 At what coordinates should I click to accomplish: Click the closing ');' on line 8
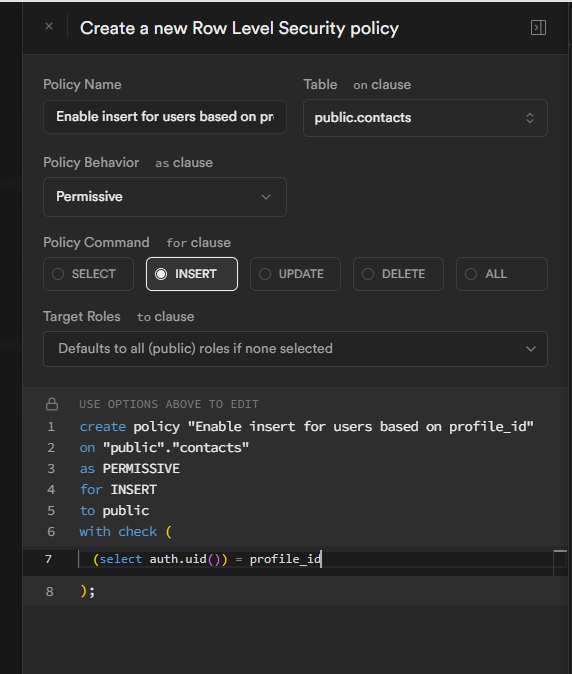pyautogui.click(x=88, y=592)
